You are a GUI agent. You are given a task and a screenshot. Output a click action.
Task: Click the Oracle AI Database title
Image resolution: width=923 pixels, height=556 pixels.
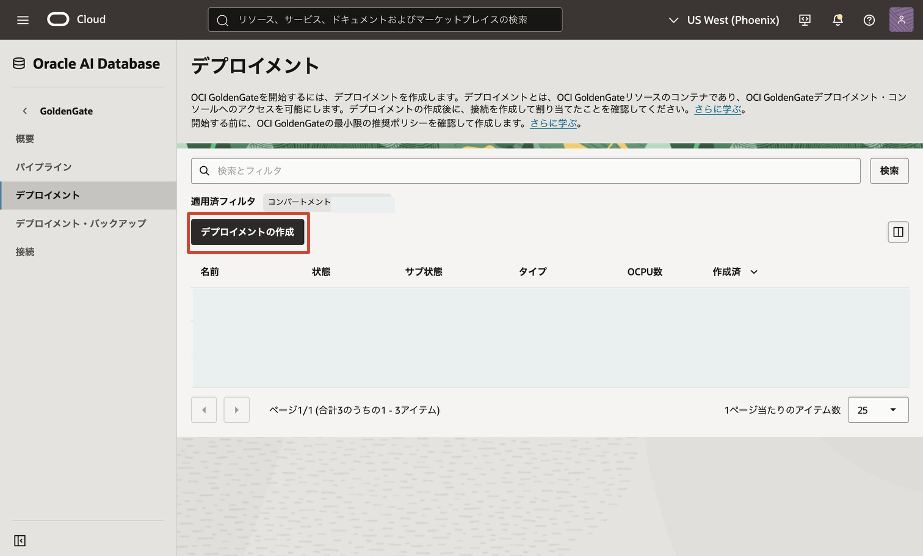pyautogui.click(x=97, y=64)
